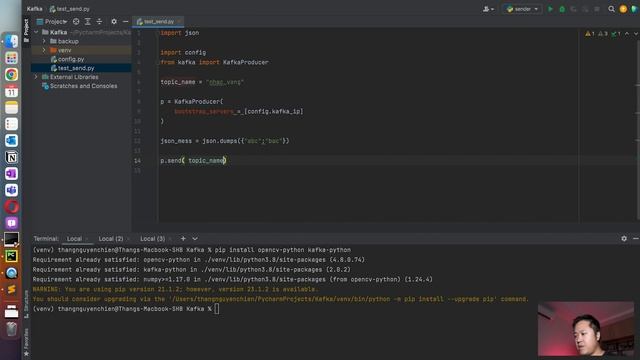Click the orange IDE updates icon
Image resolution: width=640 pixels, height=360 pixels.
(623, 9)
